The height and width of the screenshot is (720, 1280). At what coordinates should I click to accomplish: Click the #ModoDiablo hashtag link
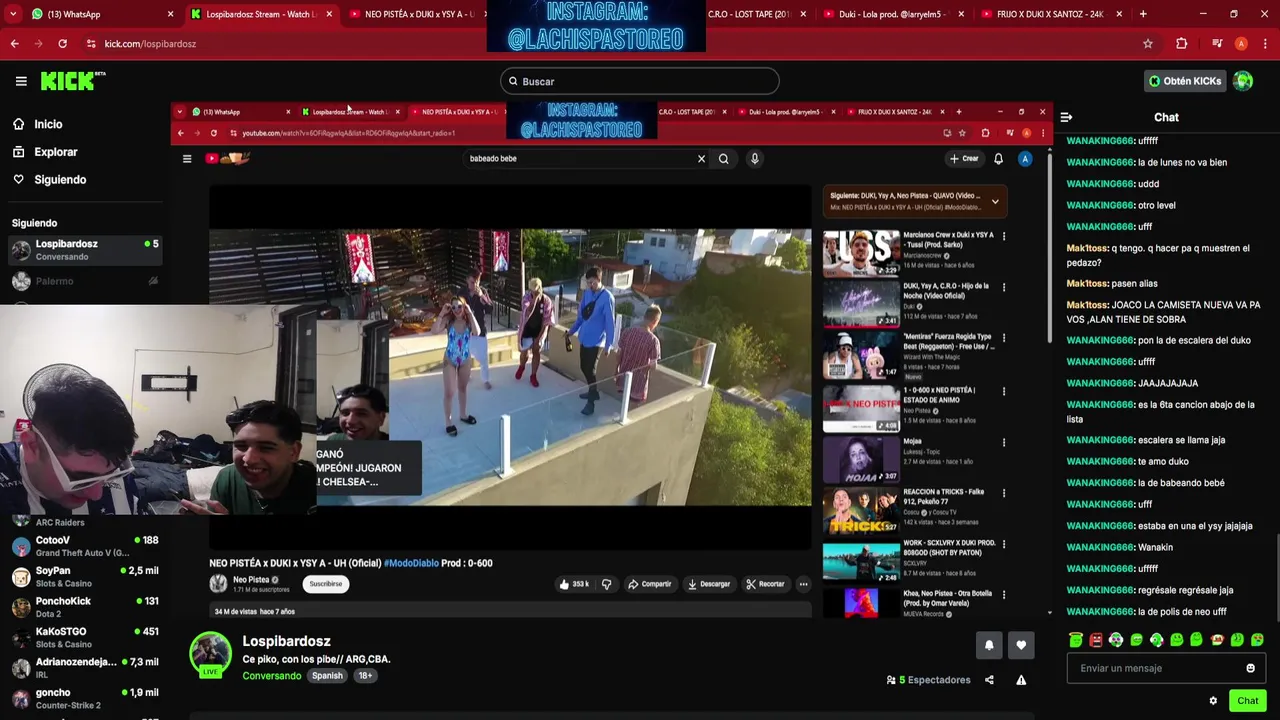tap(411, 563)
